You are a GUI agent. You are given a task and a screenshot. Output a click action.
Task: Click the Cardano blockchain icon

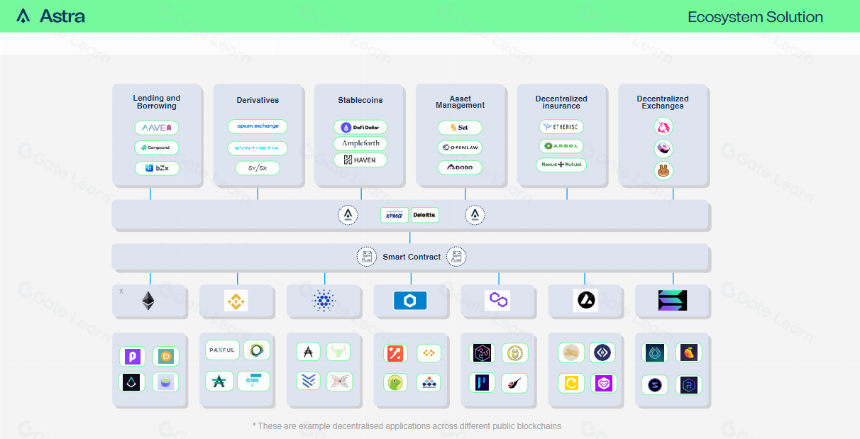click(324, 301)
